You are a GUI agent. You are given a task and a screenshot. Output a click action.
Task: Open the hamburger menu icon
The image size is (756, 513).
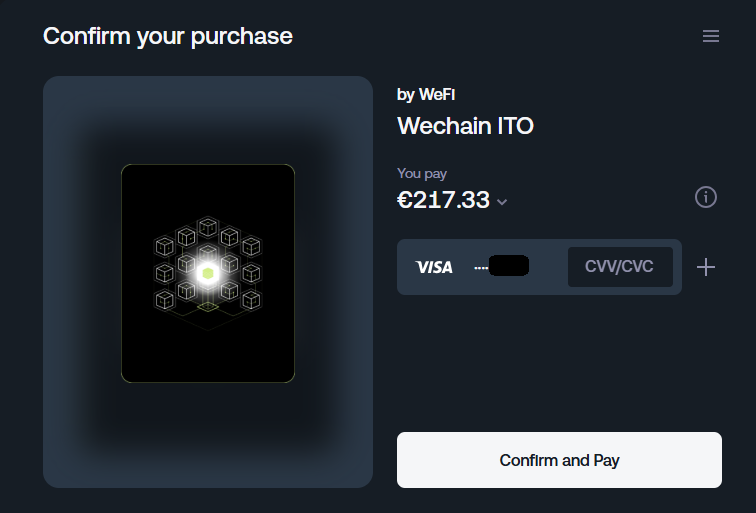(x=711, y=36)
